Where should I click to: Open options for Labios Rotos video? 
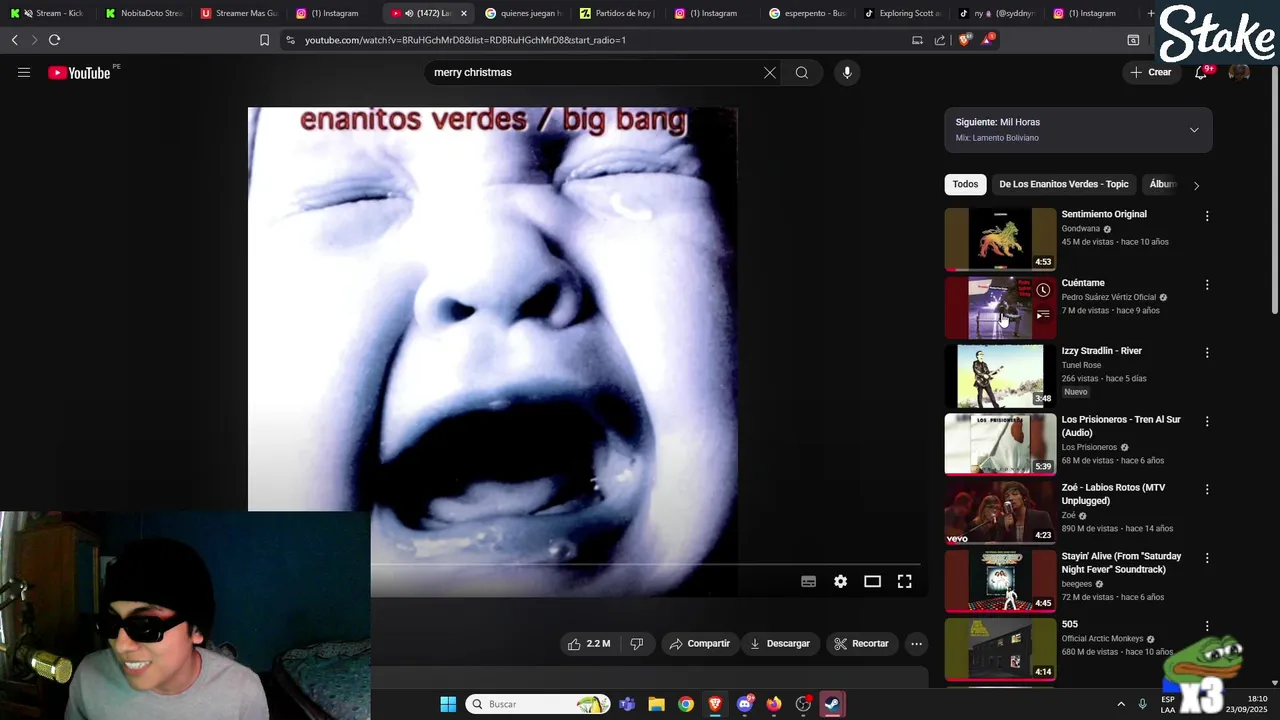click(1207, 489)
